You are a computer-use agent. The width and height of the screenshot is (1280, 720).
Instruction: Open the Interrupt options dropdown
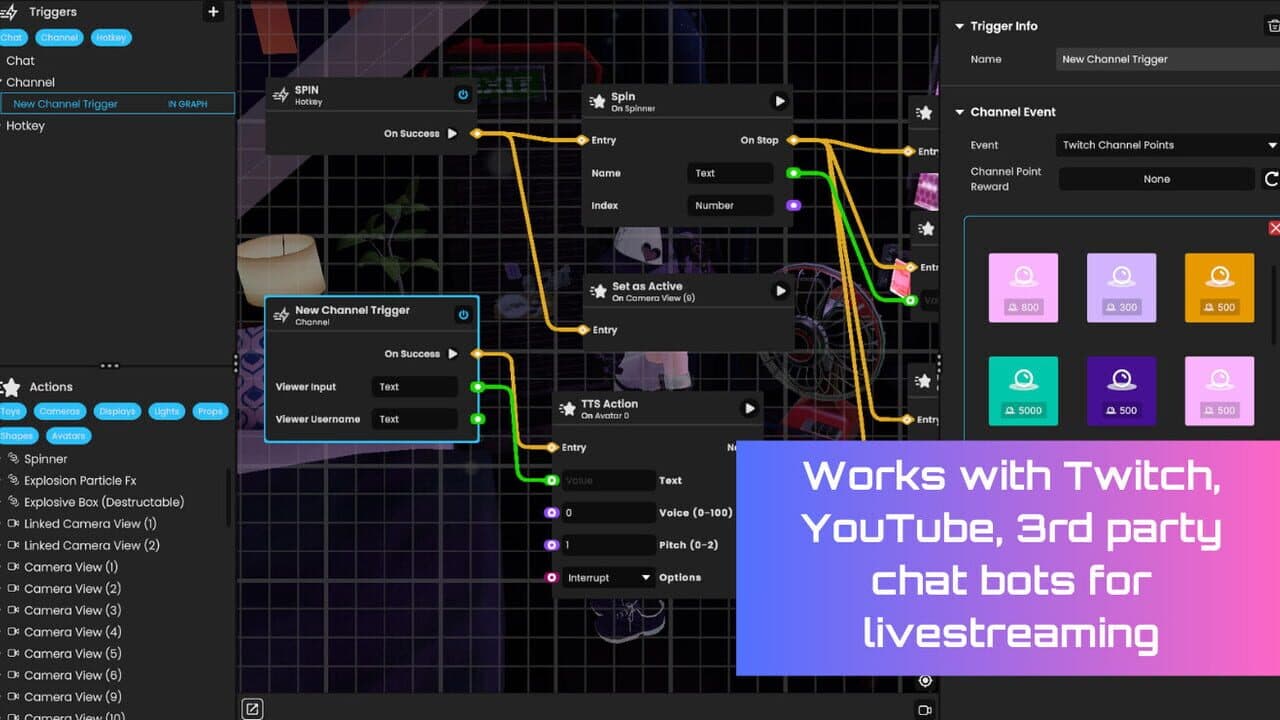click(609, 577)
